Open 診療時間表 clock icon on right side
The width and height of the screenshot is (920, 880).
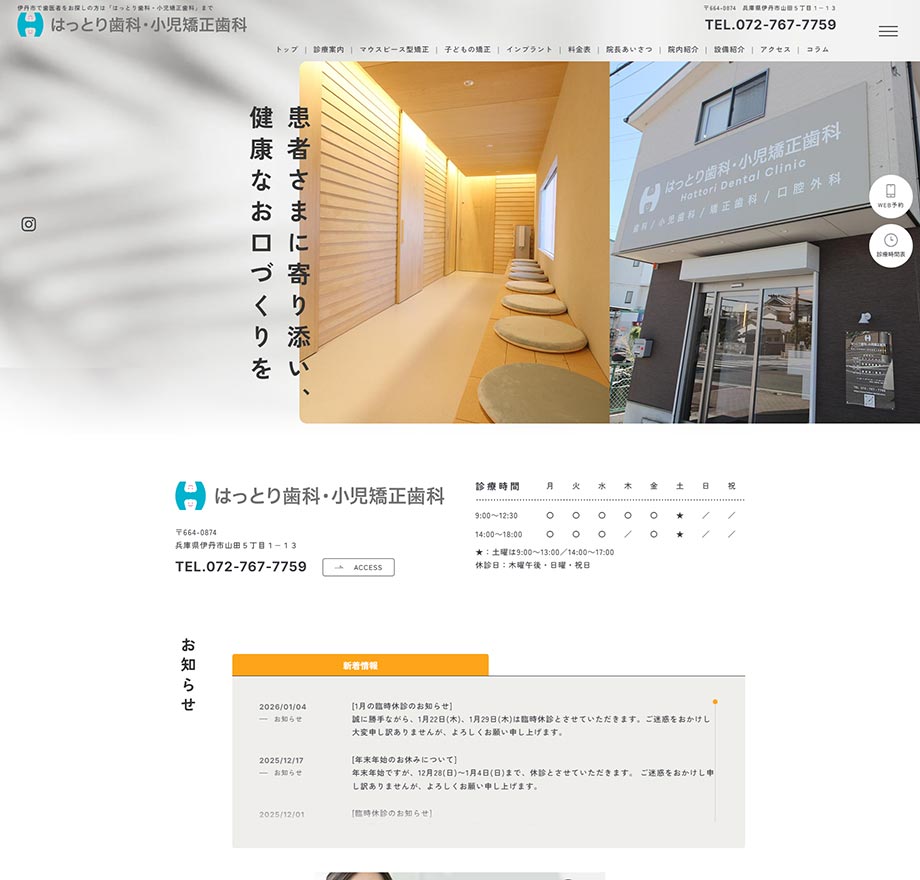pos(889,243)
